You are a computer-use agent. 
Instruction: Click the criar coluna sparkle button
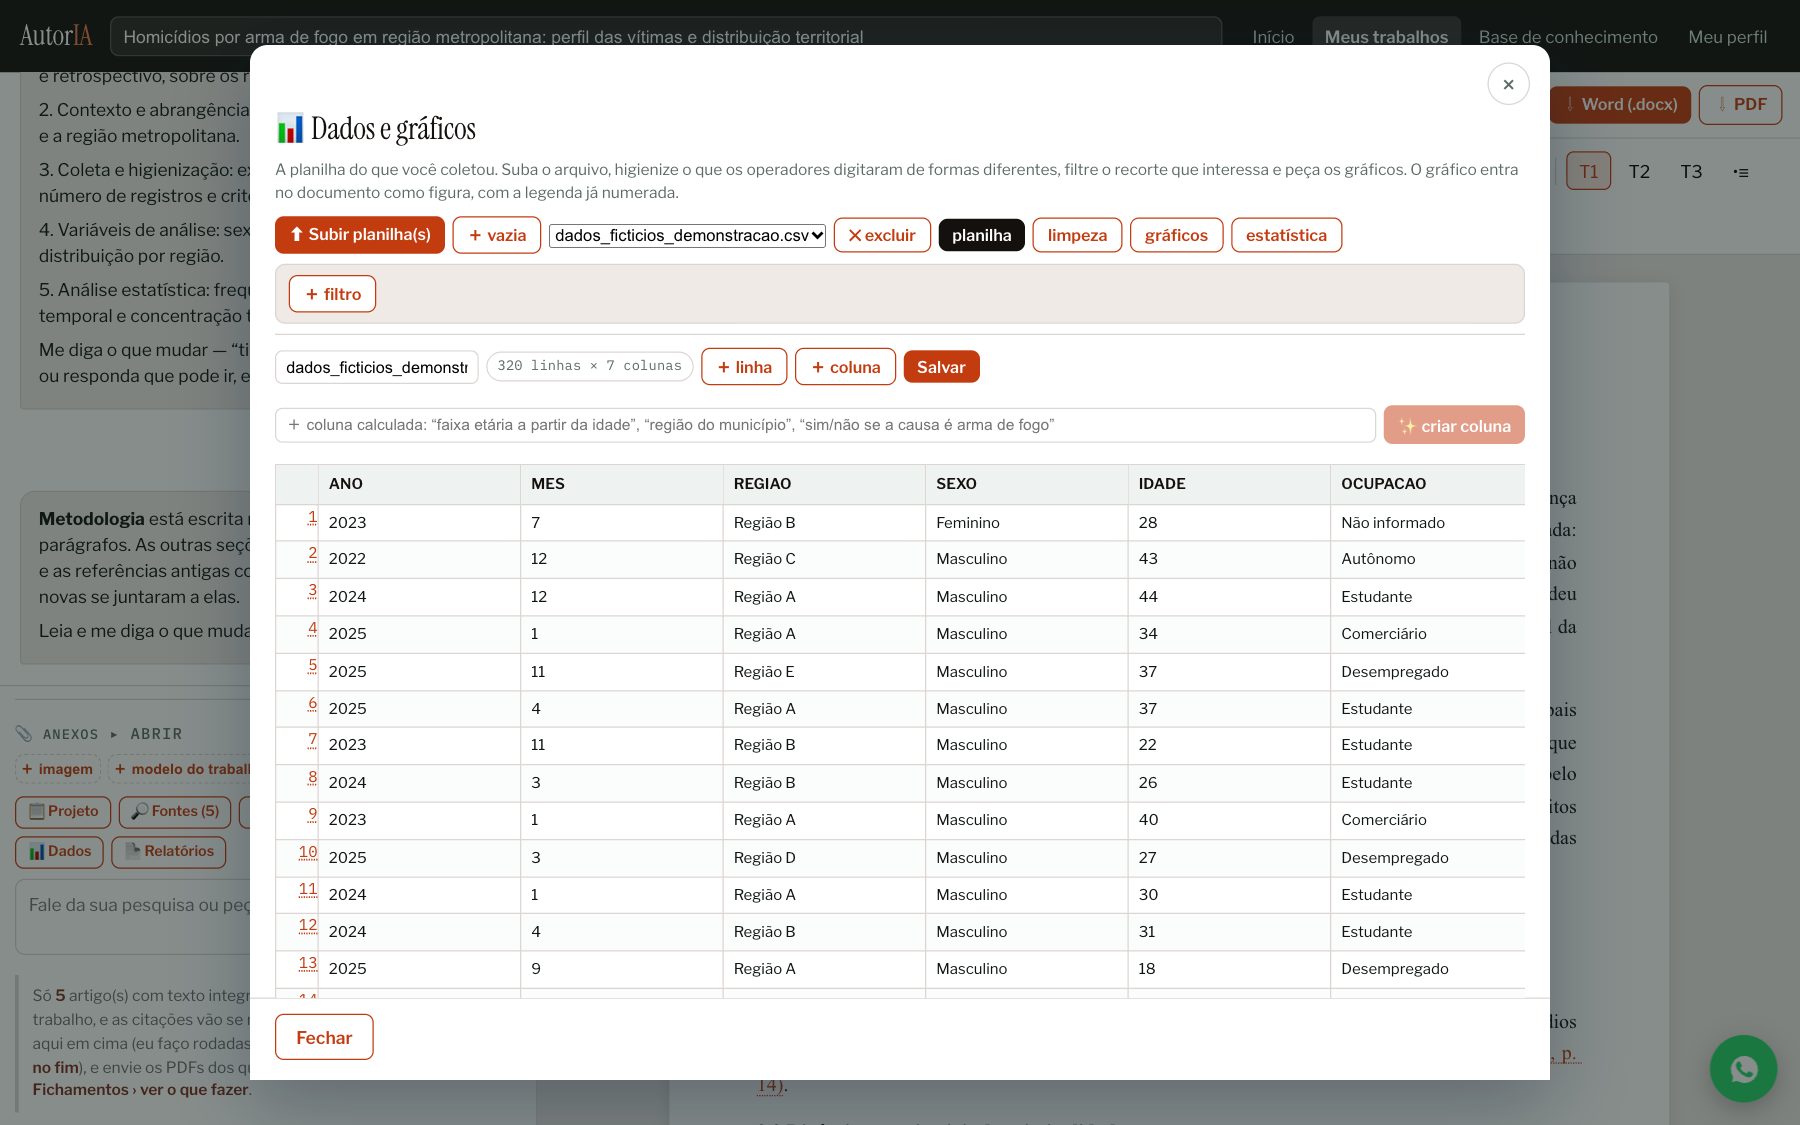(x=1454, y=425)
